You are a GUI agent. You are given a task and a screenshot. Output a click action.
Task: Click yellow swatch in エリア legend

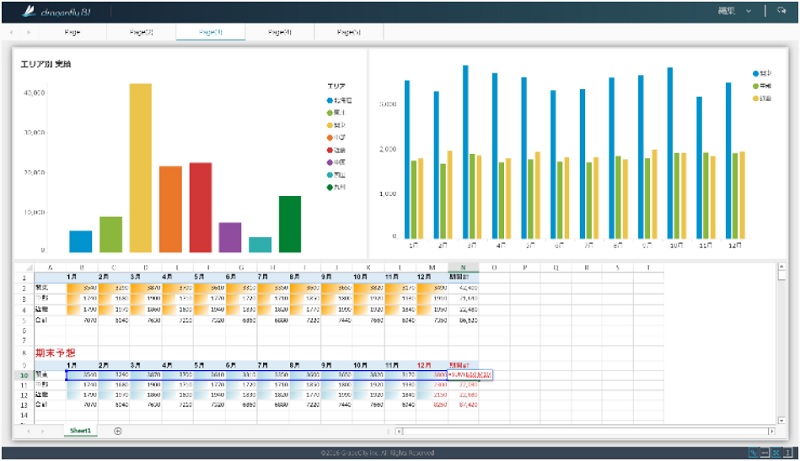coord(330,125)
